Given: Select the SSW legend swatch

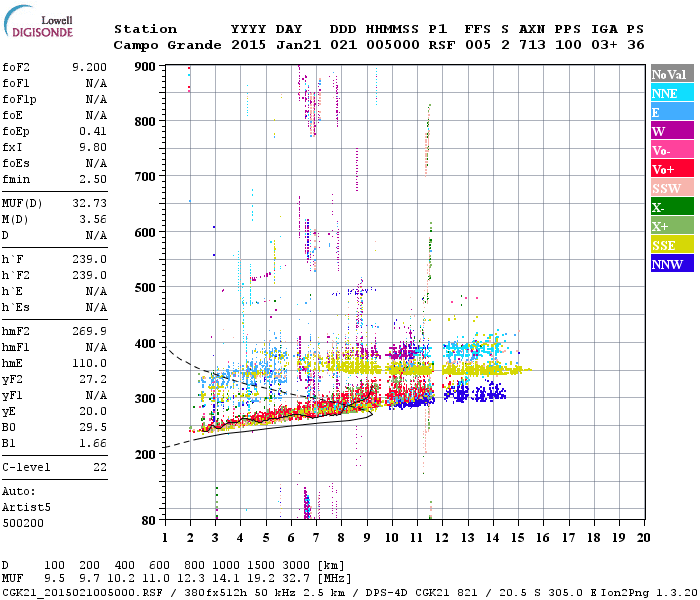Looking at the screenshot, I should click(672, 188).
